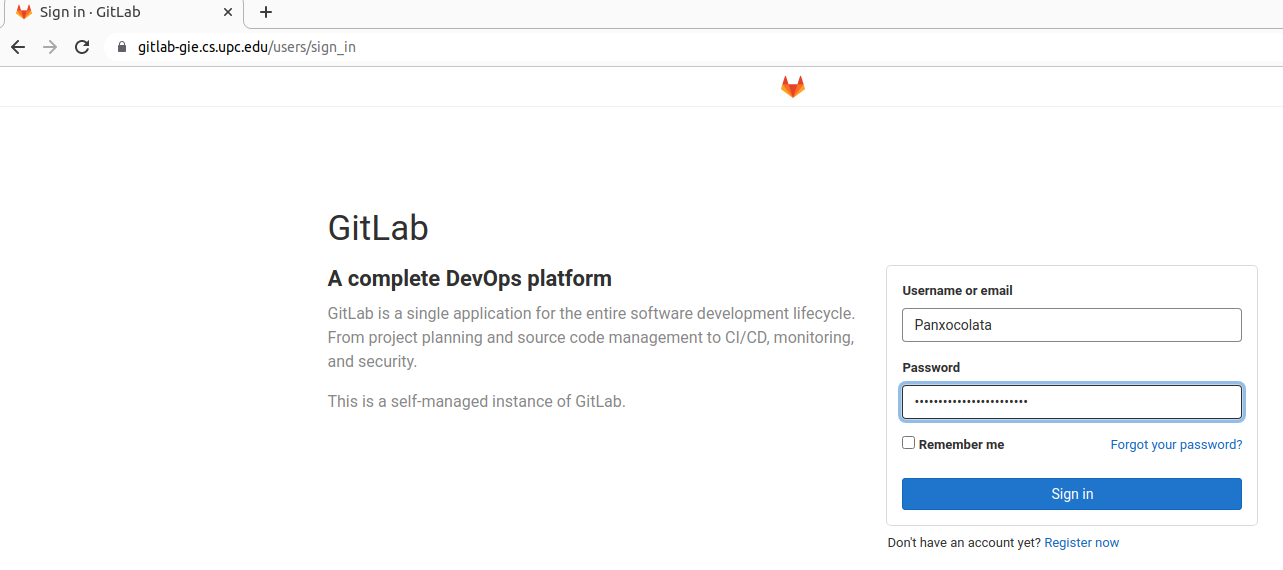Viewport: 1283px width, 570px height.
Task: Click the 'Password' field label
Action: pos(931,368)
